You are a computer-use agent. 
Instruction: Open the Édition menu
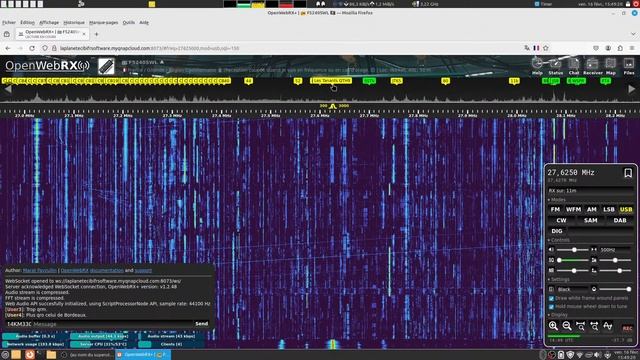(27, 23)
